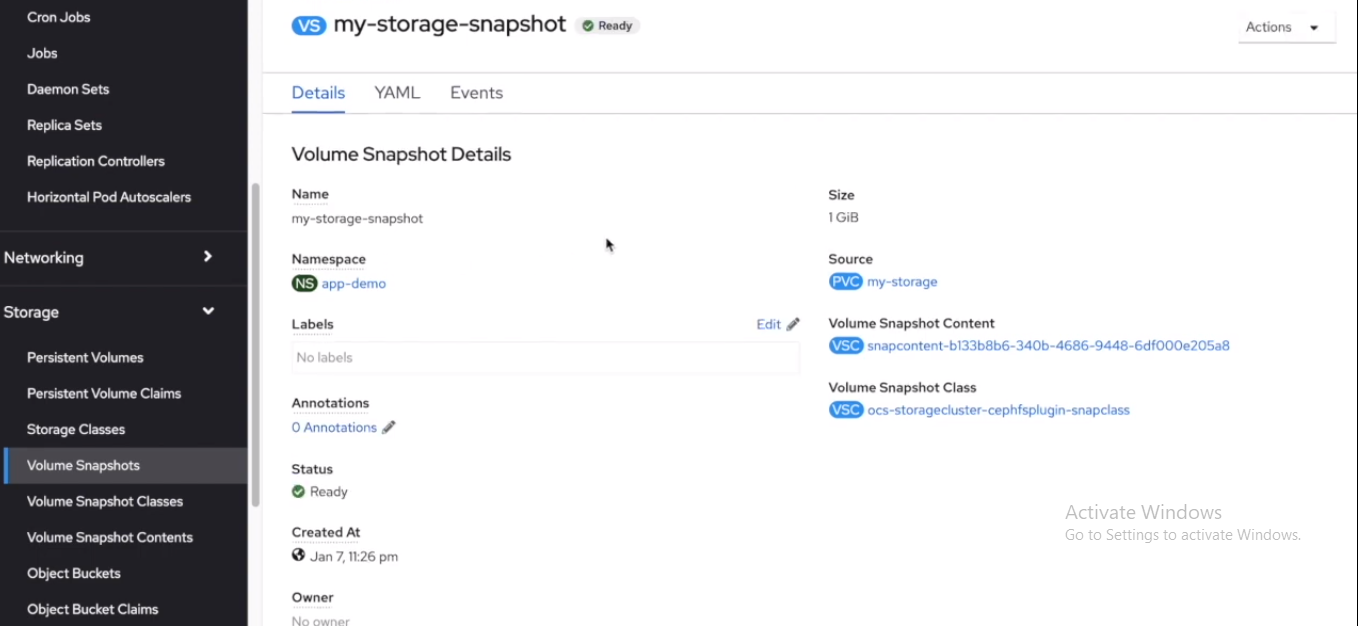Open the Events tab
This screenshot has height=626, width=1358.
476,93
